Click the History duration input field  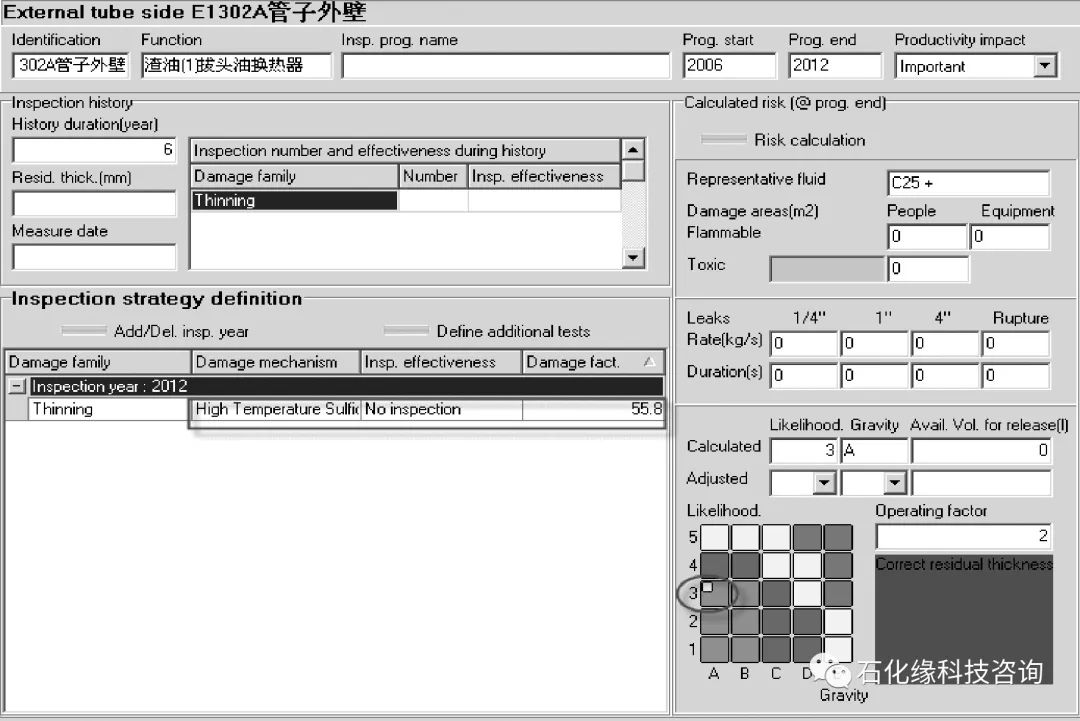coord(94,150)
